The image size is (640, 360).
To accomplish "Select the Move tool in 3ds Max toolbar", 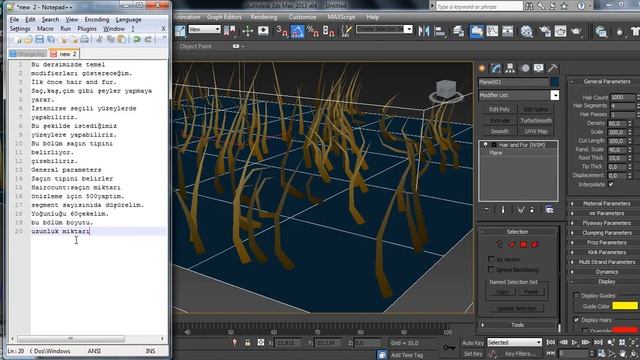I will [x=247, y=31].
